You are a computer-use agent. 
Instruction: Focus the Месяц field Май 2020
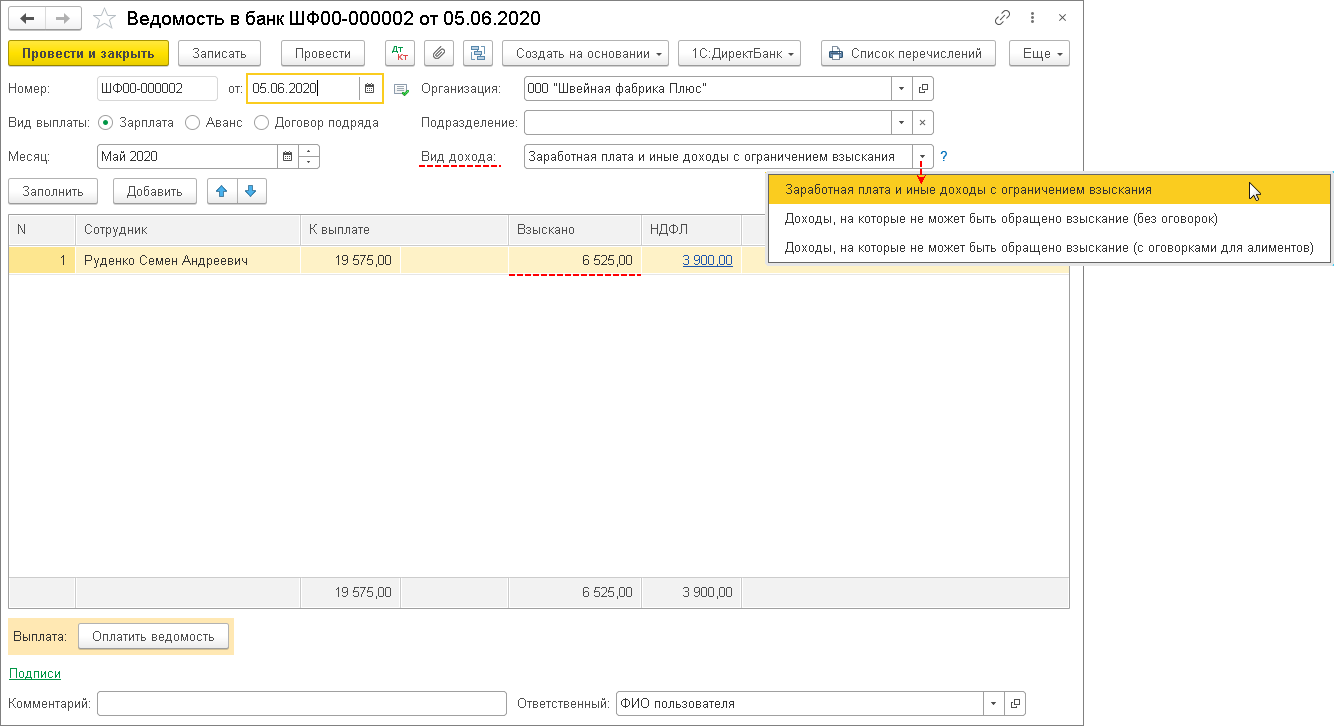click(x=187, y=157)
